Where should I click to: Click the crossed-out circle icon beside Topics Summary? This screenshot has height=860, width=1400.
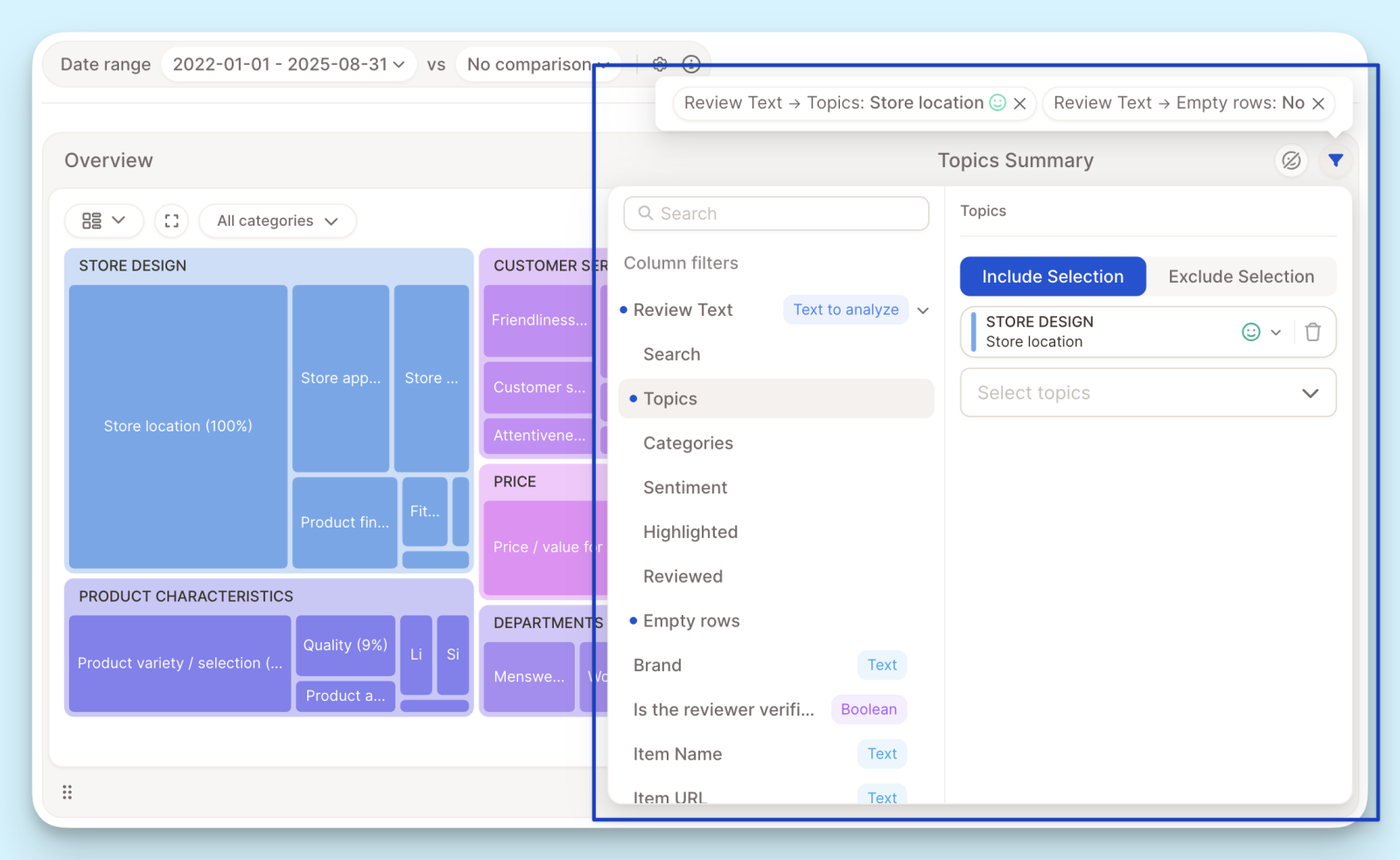(1291, 160)
